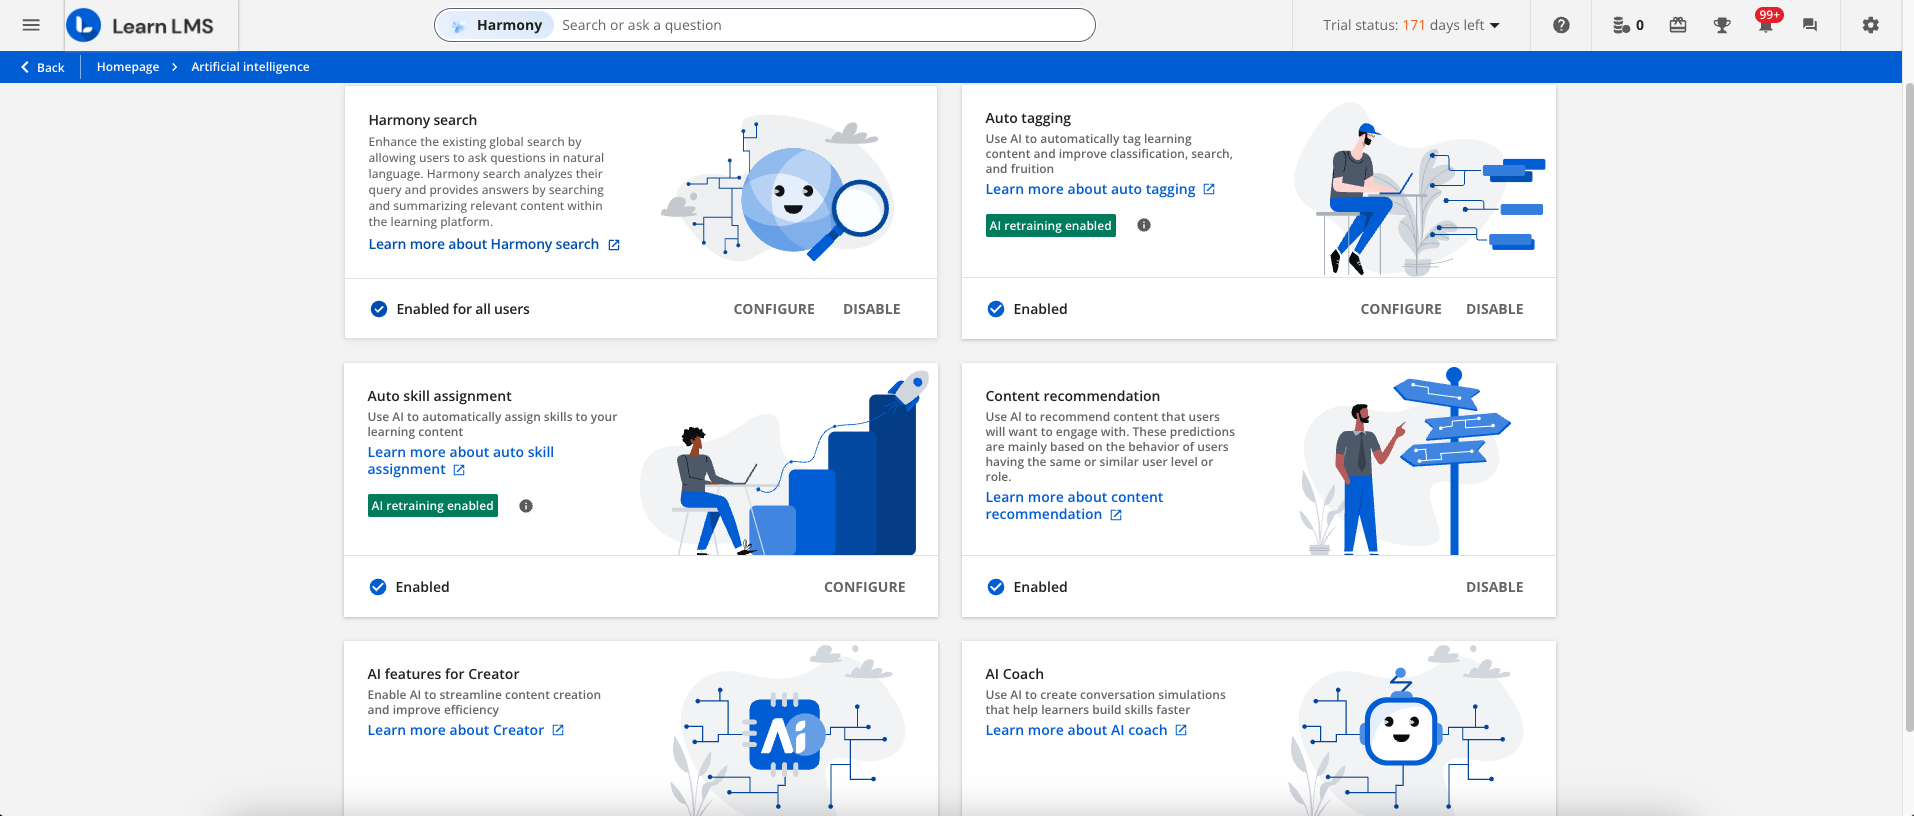1914x816 pixels.
Task: Click external link icon after content recommendation link
Action: 1116,515
